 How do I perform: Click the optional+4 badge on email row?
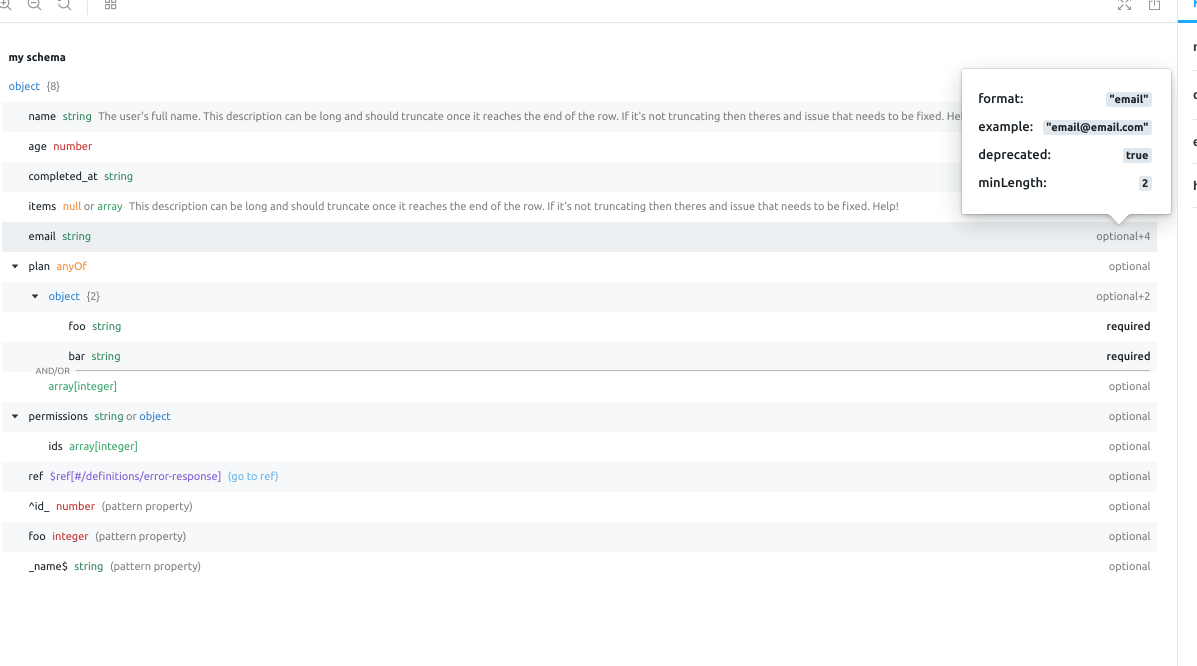pyautogui.click(x=1123, y=237)
